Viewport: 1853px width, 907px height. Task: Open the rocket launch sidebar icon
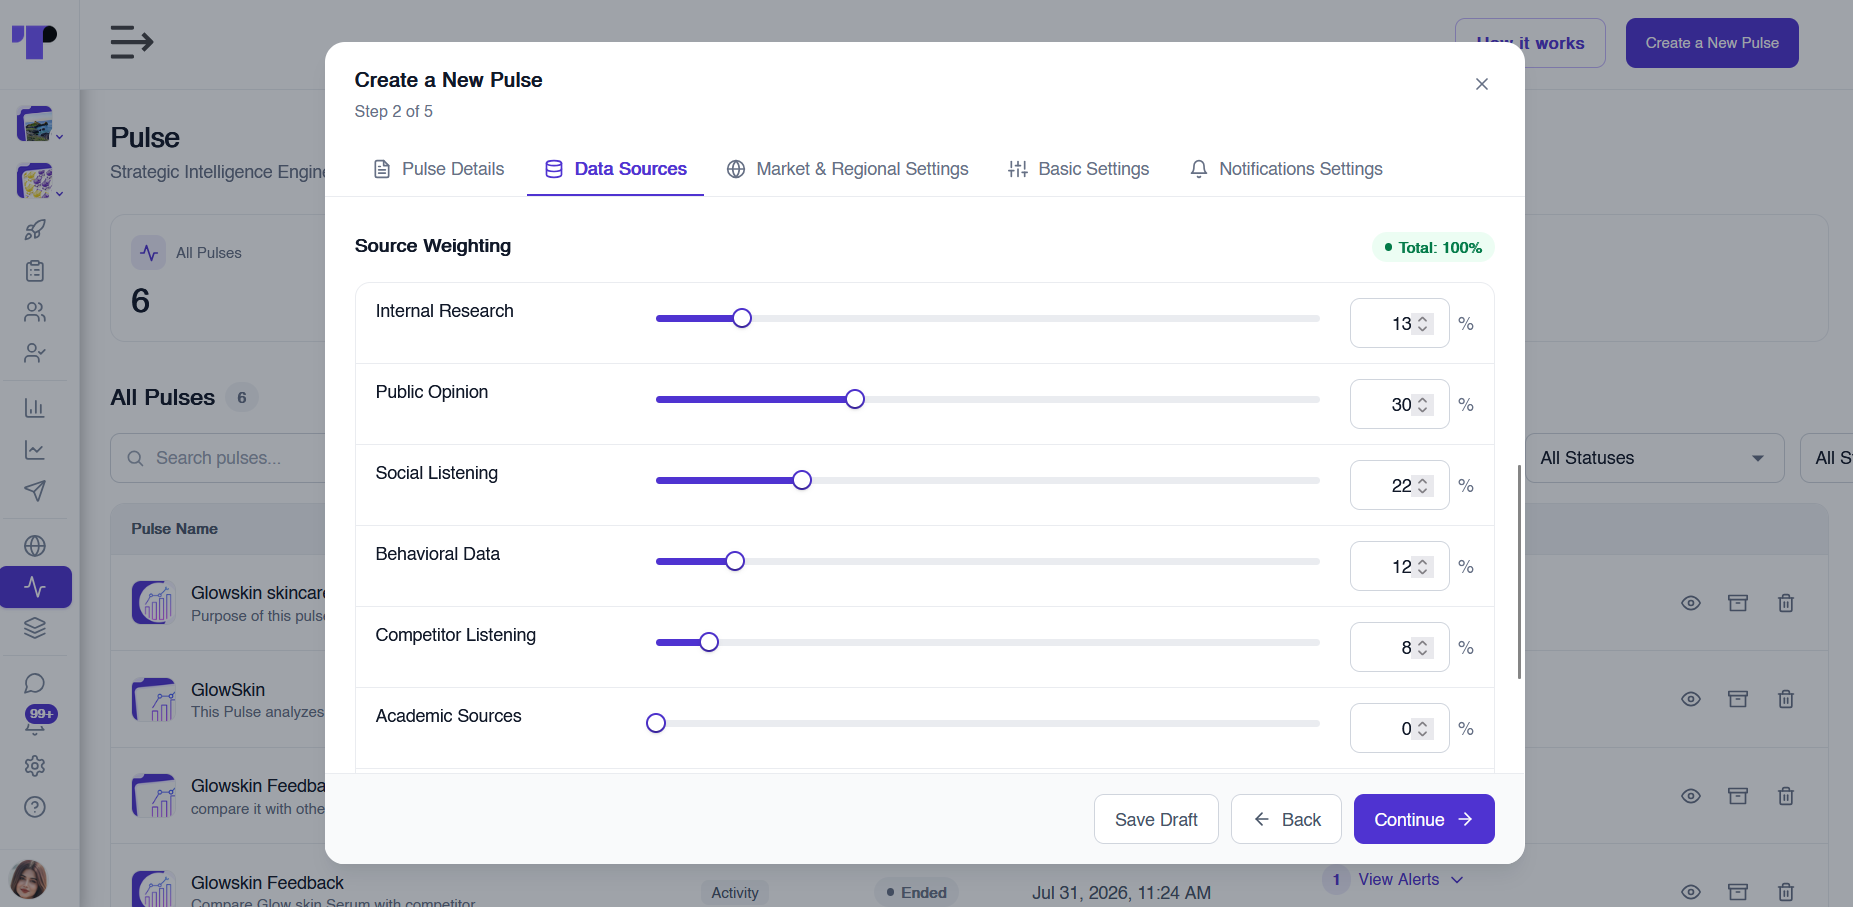[35, 229]
